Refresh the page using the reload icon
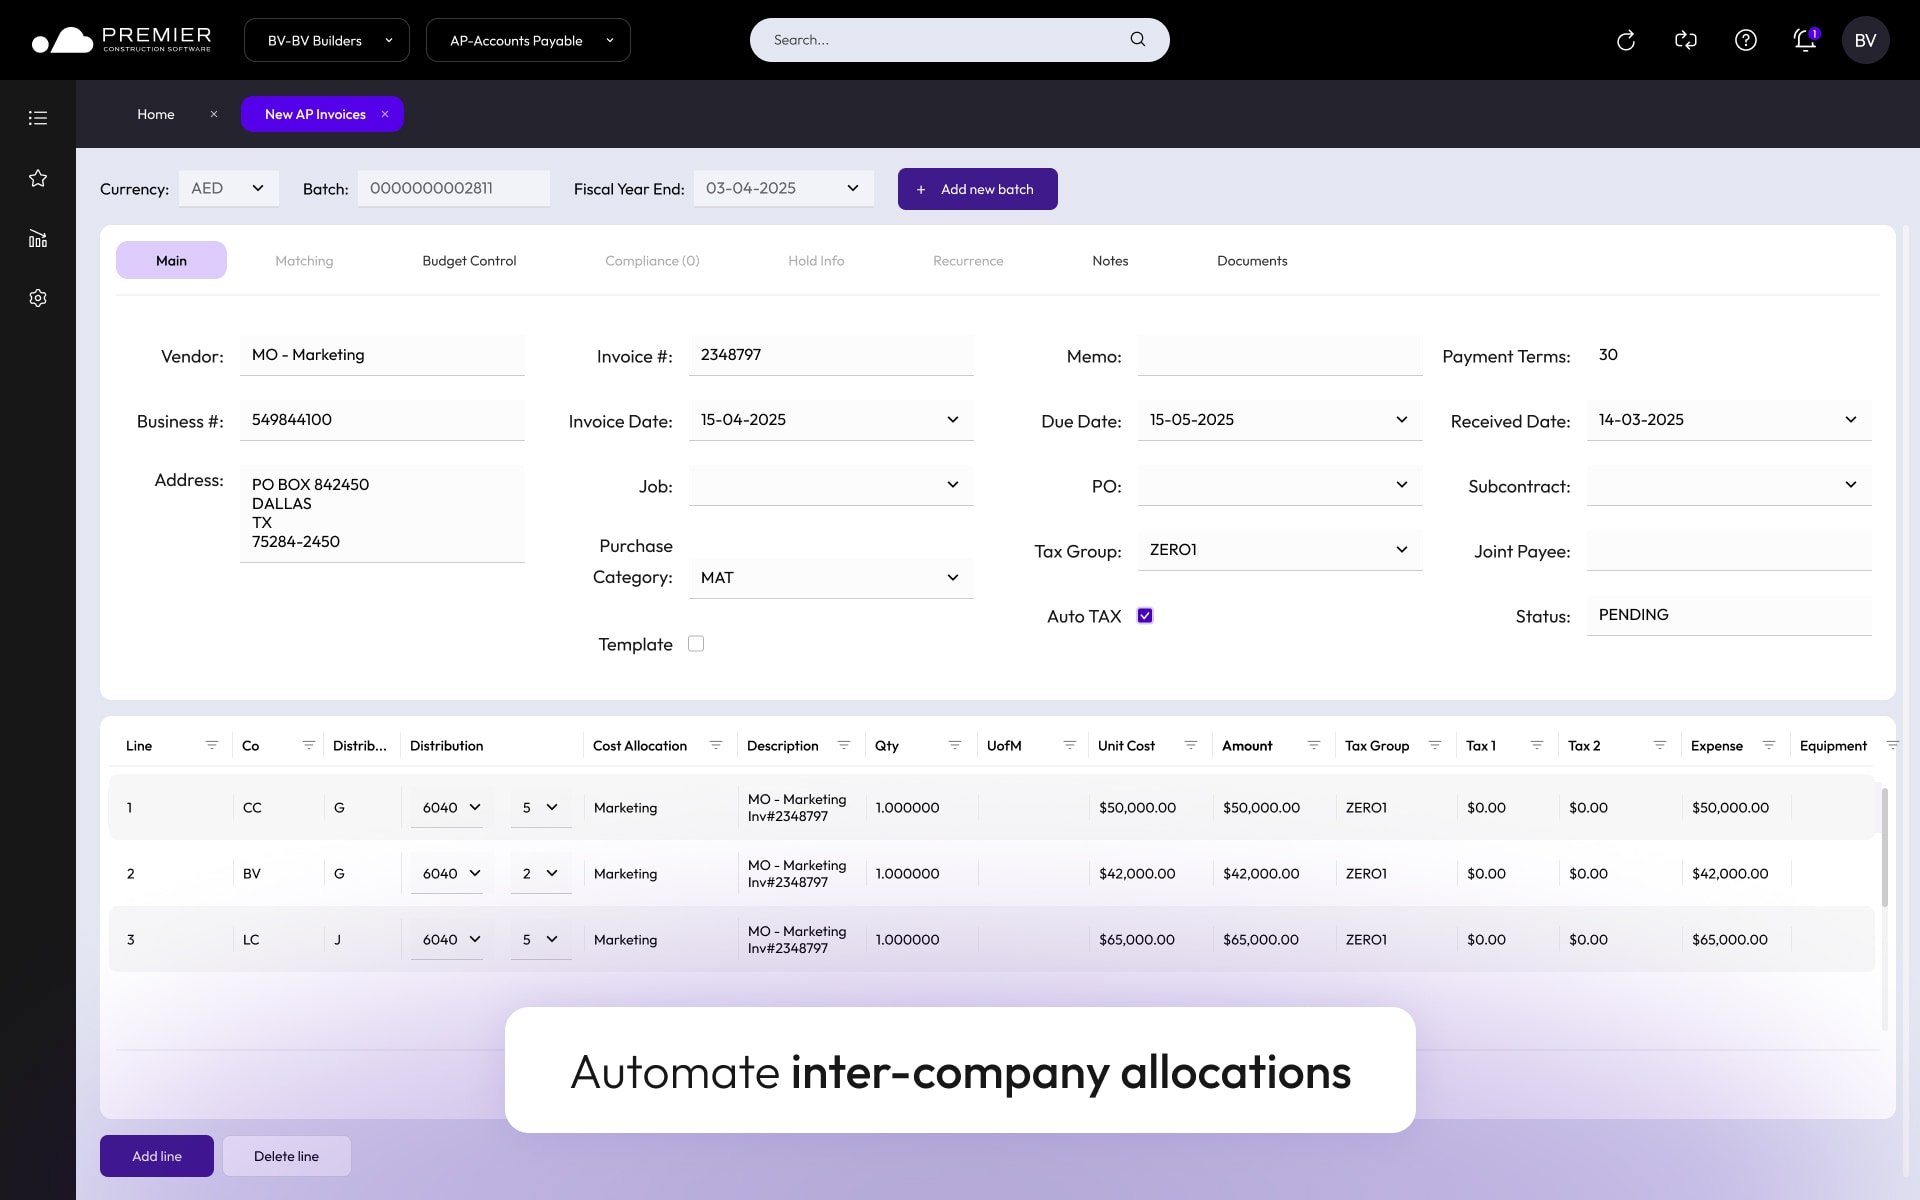 coord(1625,40)
